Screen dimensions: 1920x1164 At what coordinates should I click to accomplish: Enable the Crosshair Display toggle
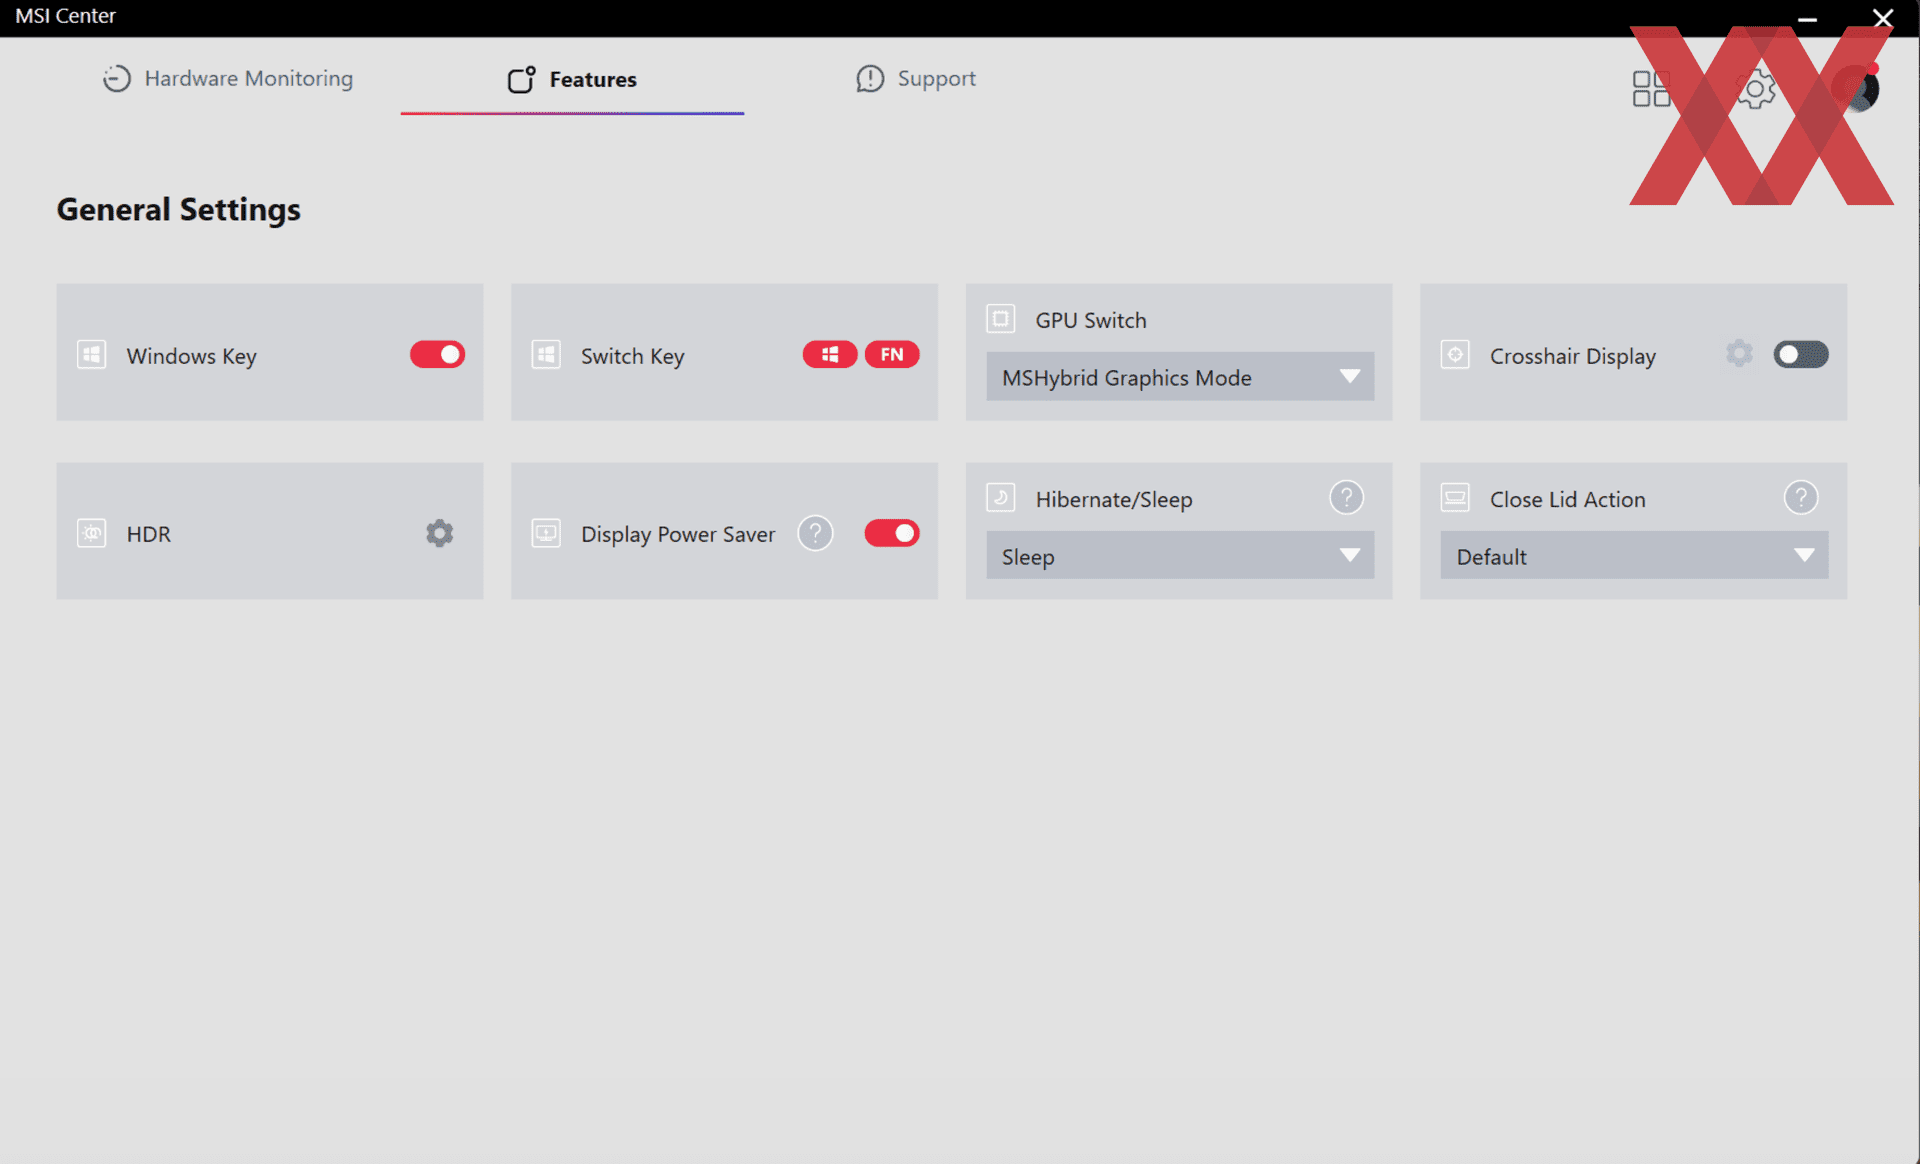[1801, 354]
